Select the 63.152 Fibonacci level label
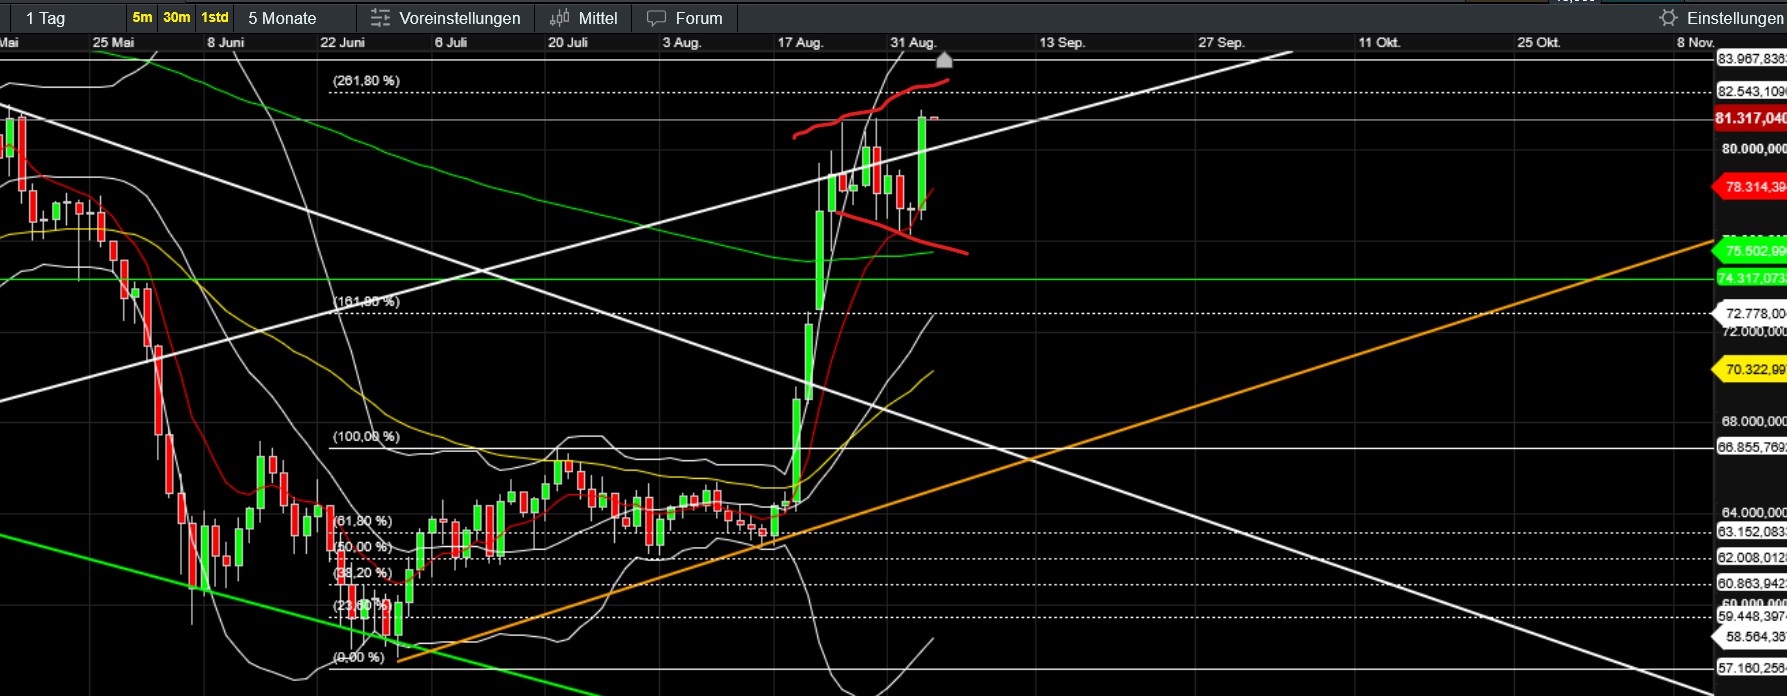 1751,531
